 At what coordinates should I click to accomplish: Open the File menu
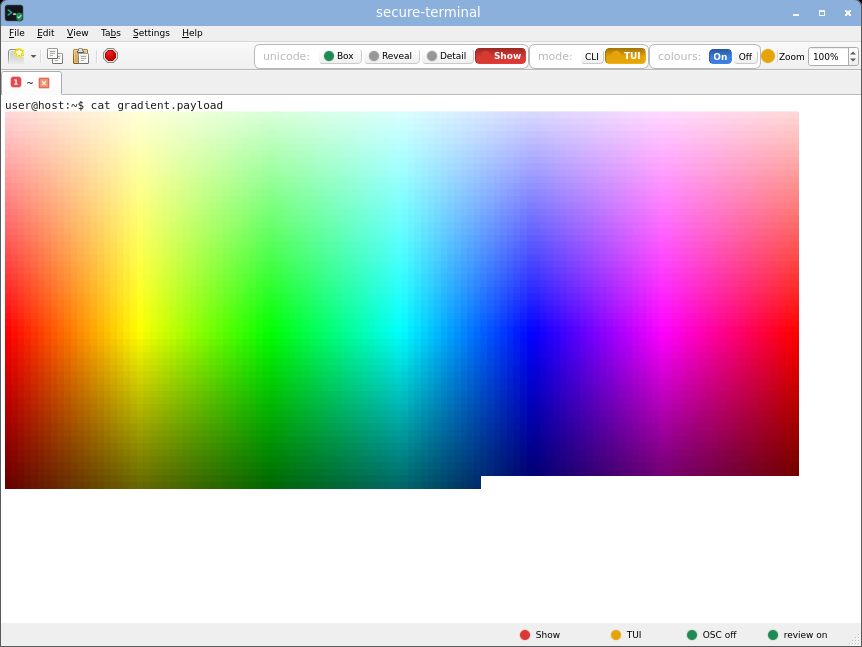tap(16, 33)
